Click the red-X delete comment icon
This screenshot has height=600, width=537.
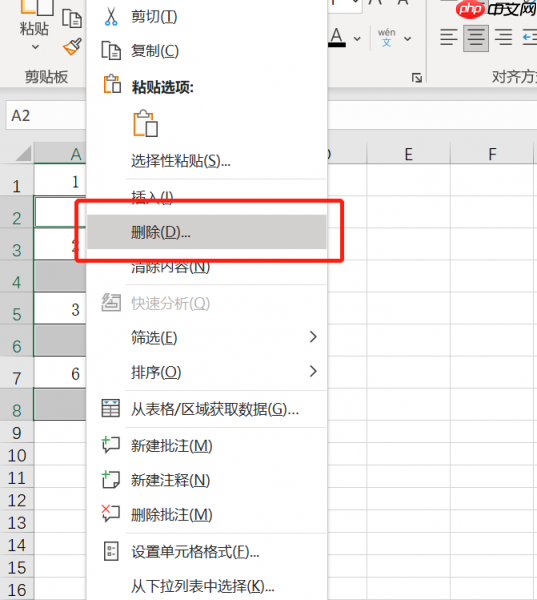[x=111, y=514]
